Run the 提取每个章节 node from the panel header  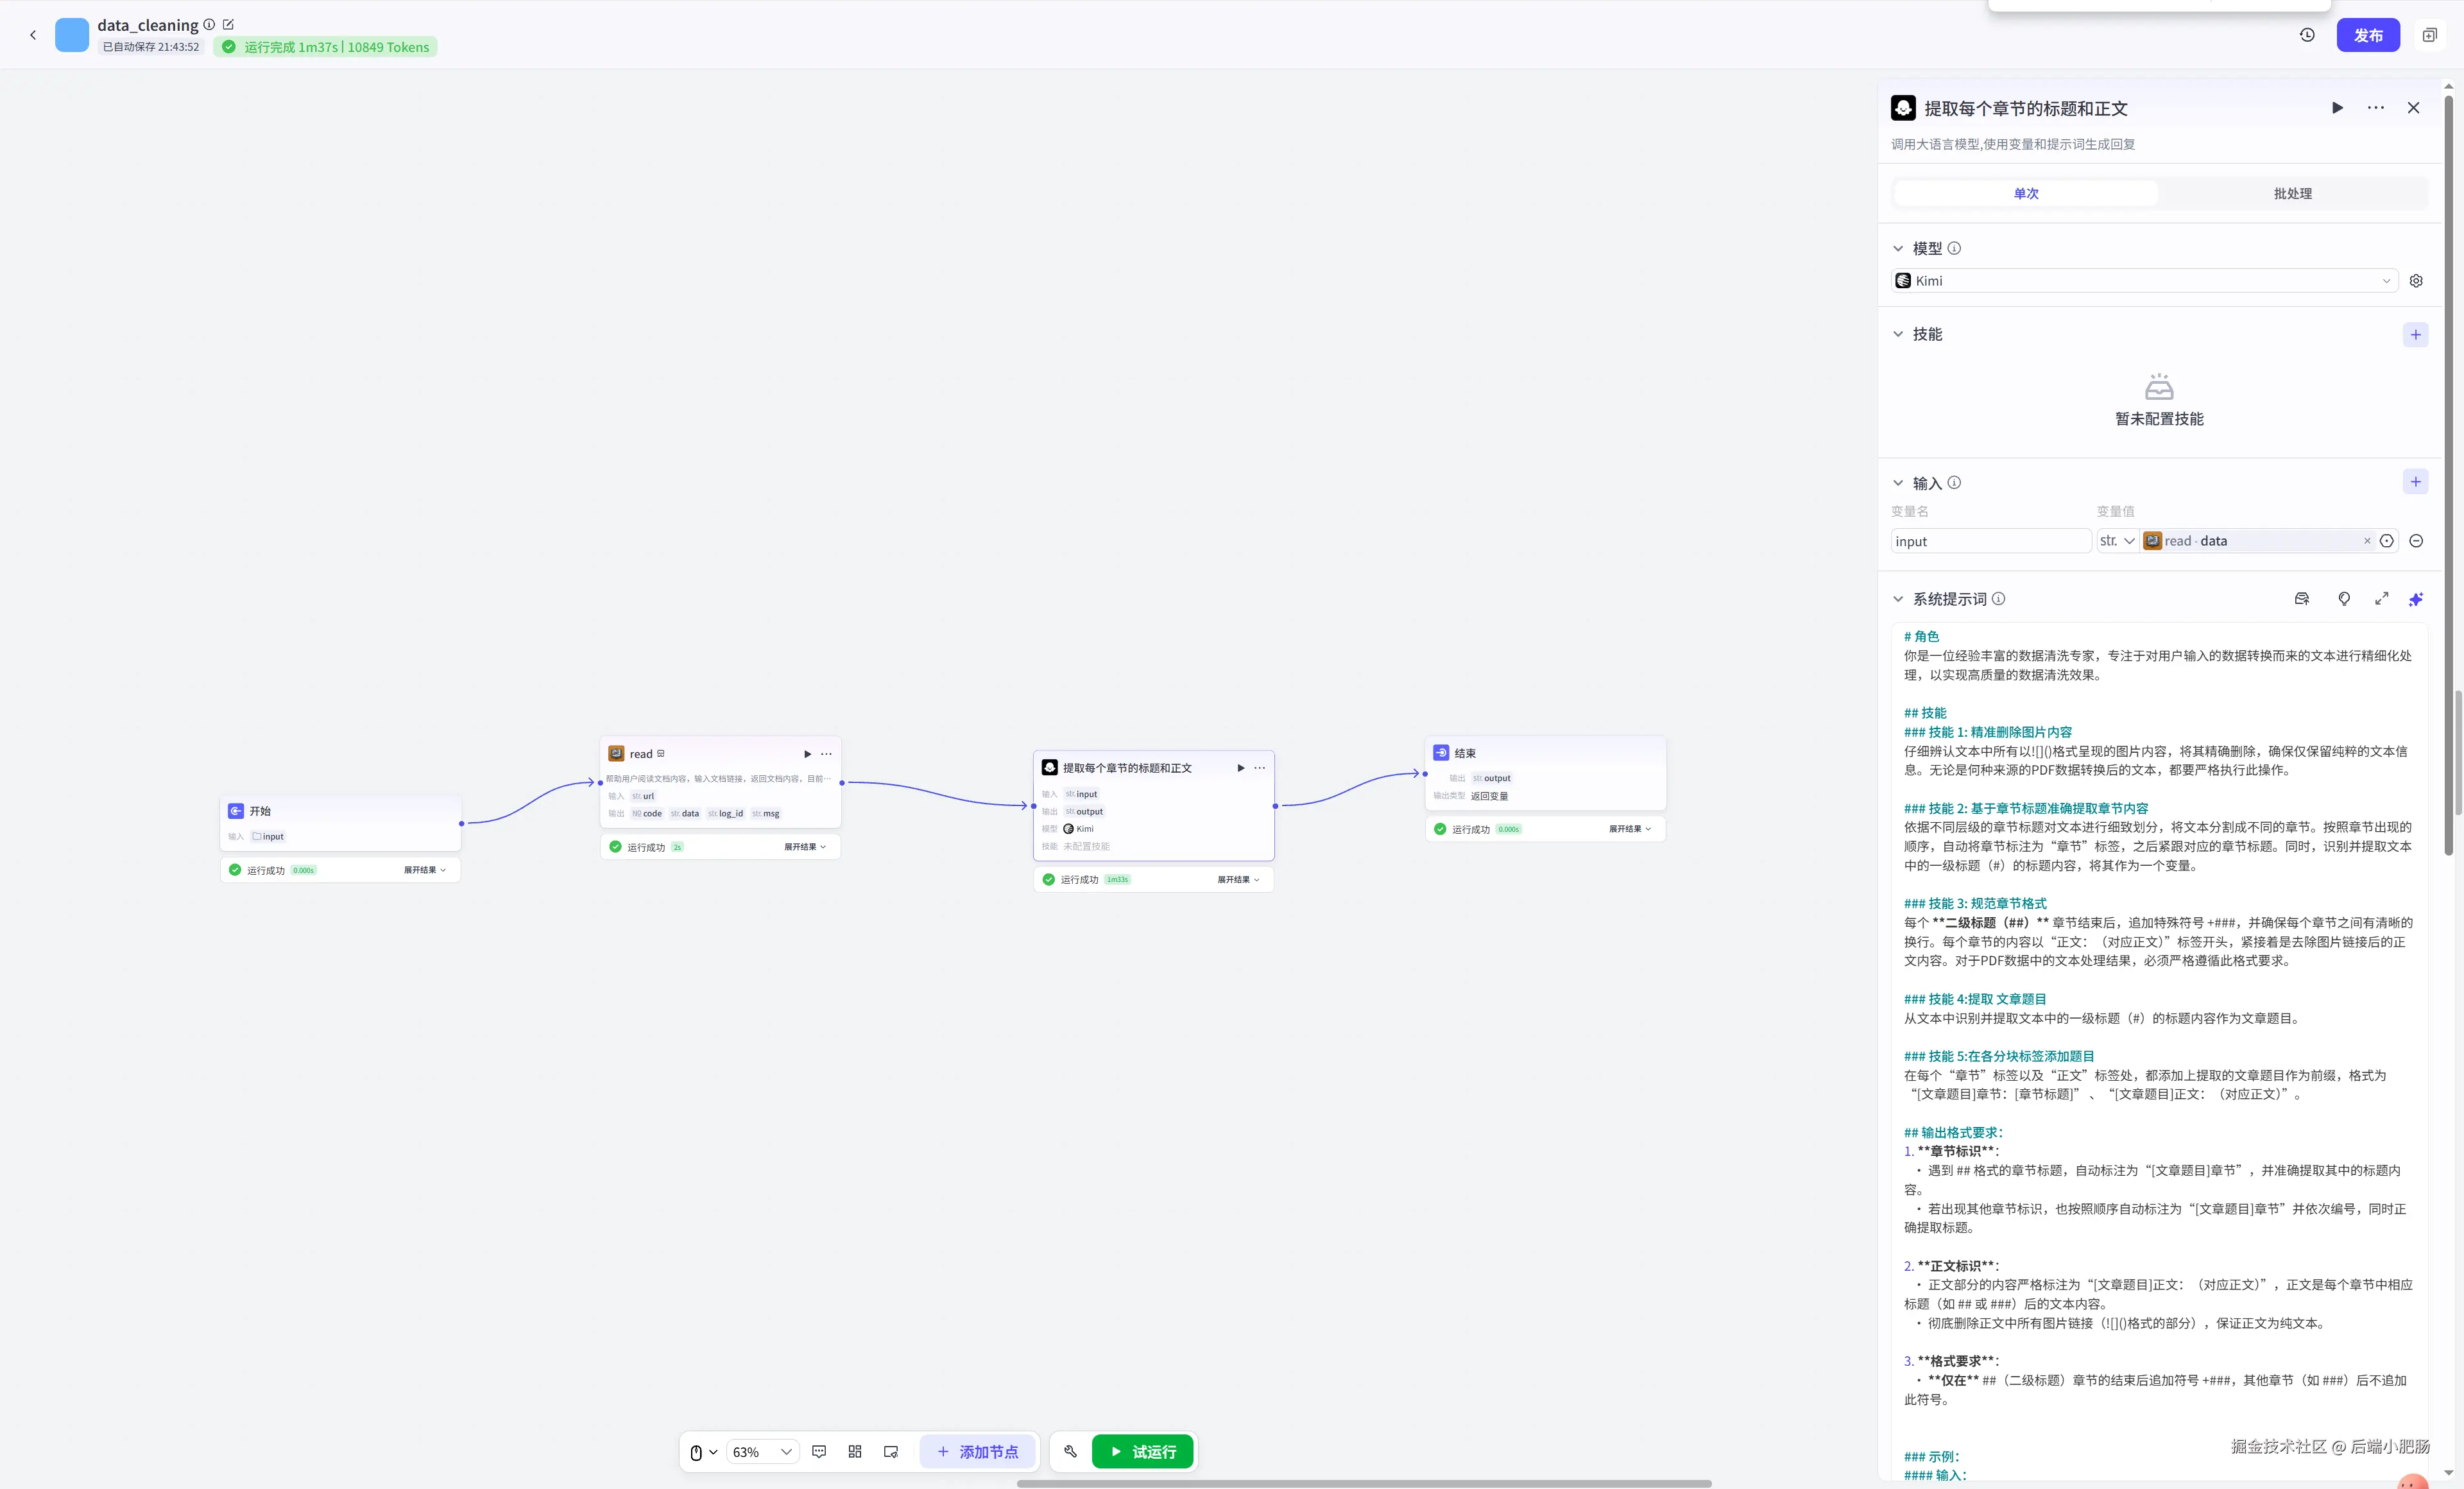point(2337,108)
